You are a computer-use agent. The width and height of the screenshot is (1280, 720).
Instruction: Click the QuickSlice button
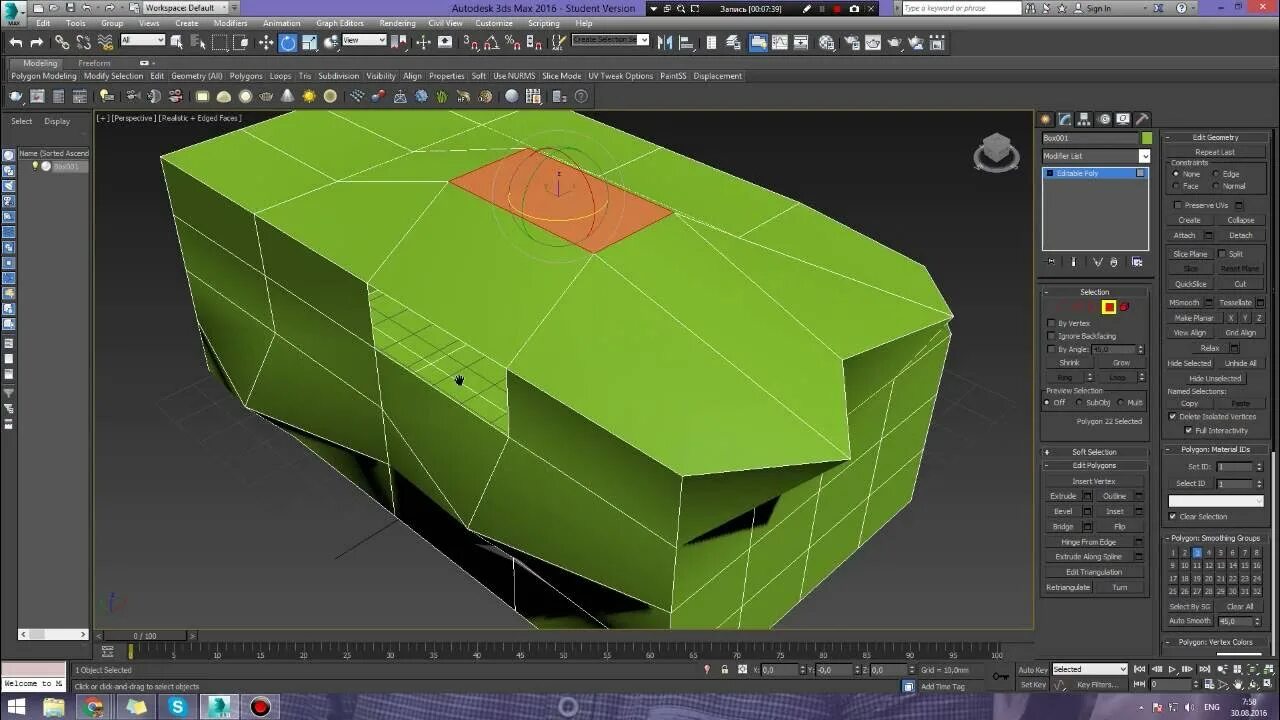coord(1190,284)
